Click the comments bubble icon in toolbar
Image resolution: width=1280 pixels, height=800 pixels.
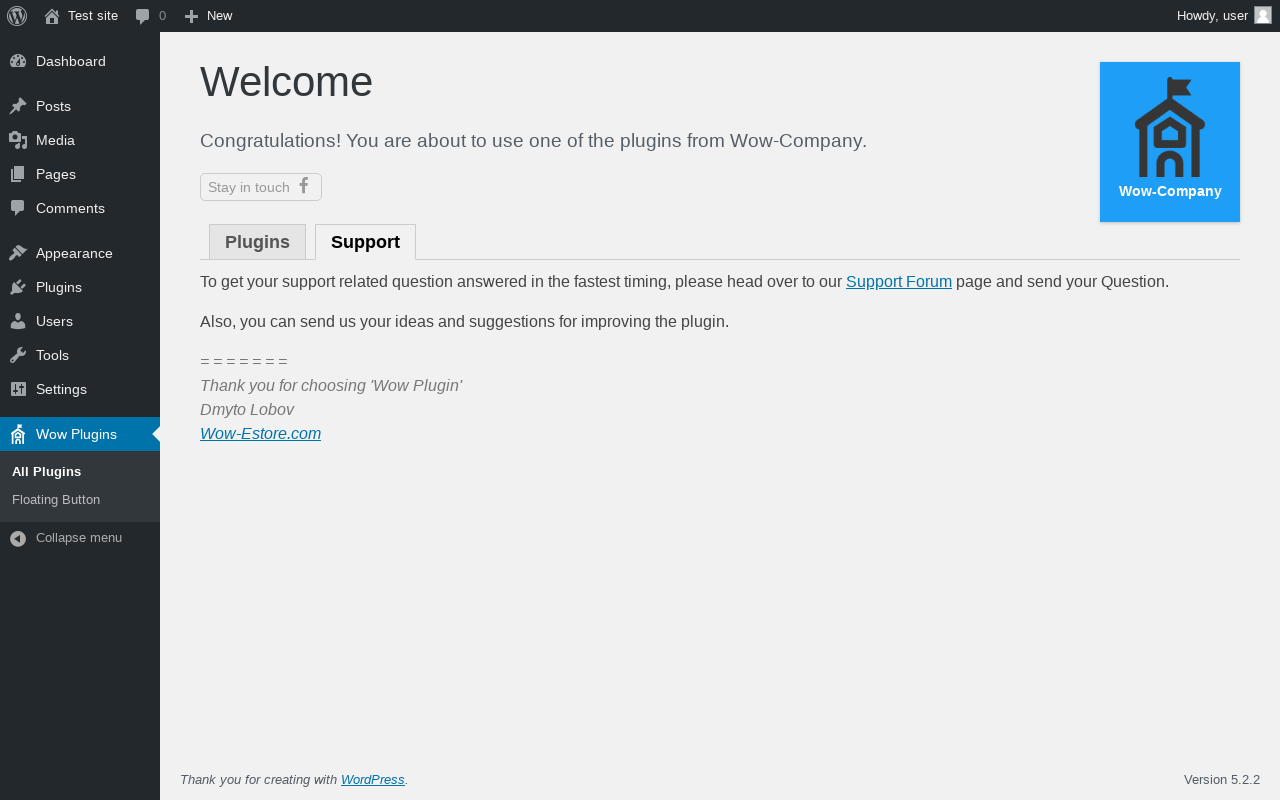(143, 16)
